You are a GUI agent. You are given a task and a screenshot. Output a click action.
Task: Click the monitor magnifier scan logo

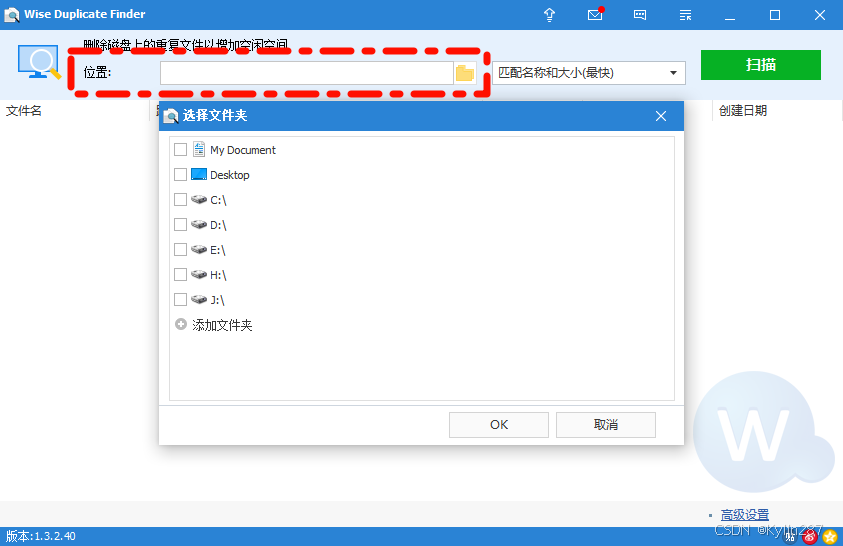39,62
